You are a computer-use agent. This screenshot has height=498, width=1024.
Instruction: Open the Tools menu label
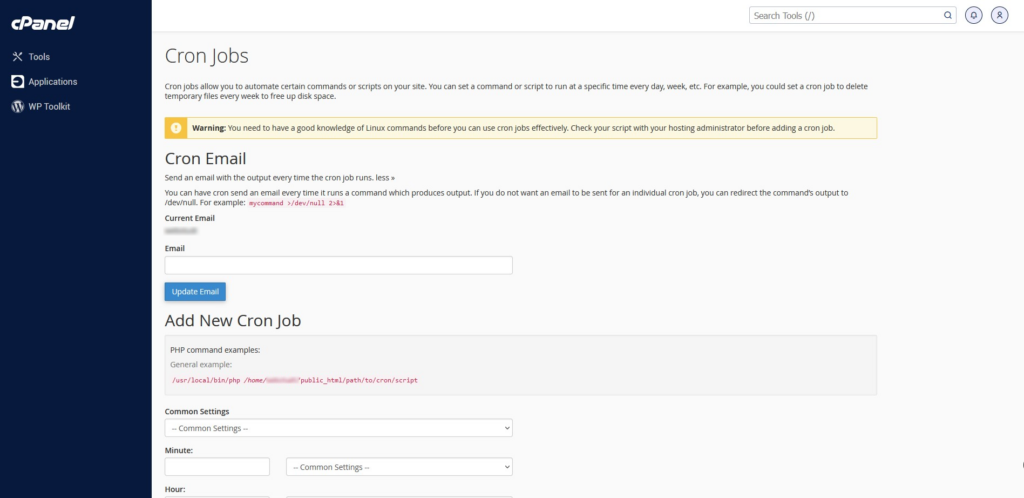point(39,57)
